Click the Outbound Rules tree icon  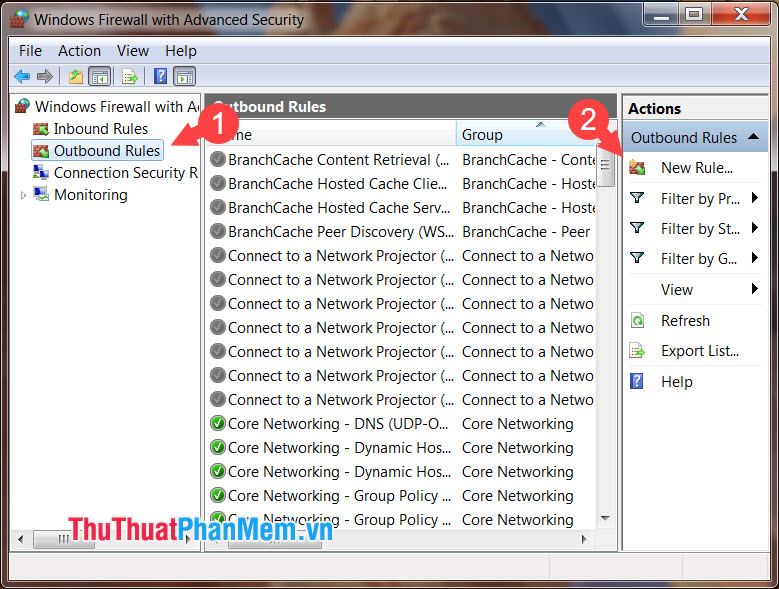(41, 151)
